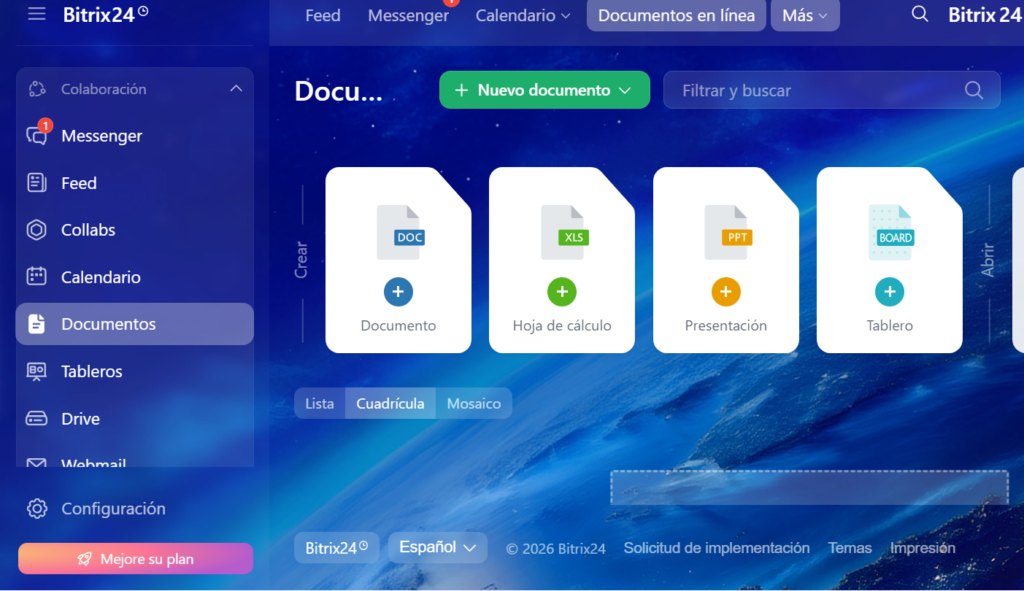Expand the Más menu
Viewport: 1024px width, 591px height.
click(804, 16)
